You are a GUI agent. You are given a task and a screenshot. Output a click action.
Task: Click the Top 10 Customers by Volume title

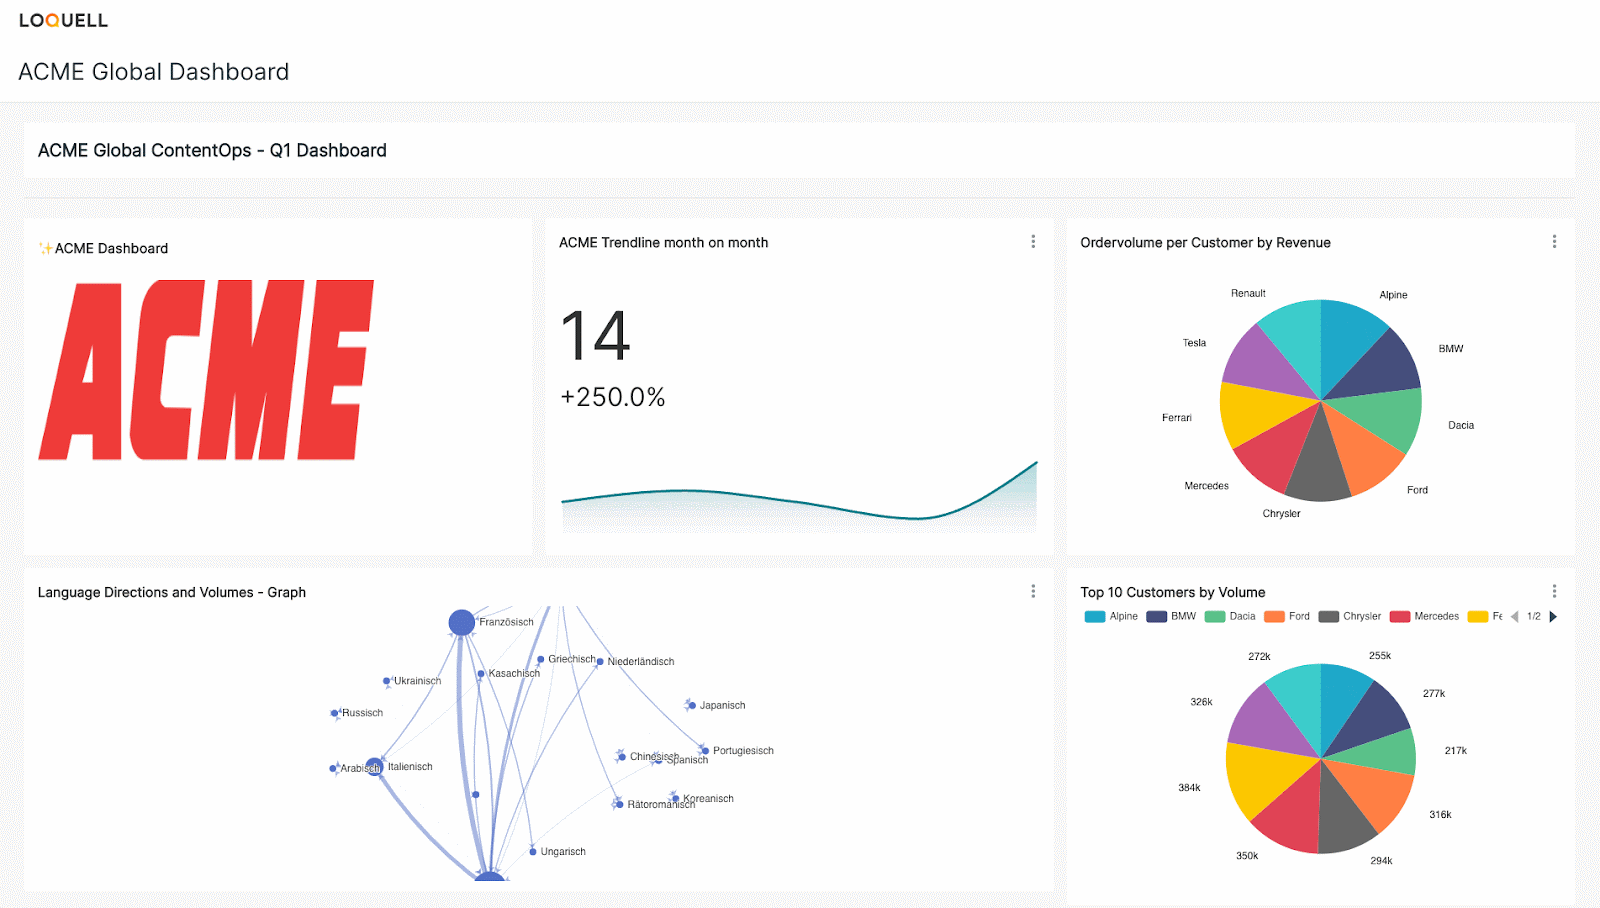(1173, 593)
